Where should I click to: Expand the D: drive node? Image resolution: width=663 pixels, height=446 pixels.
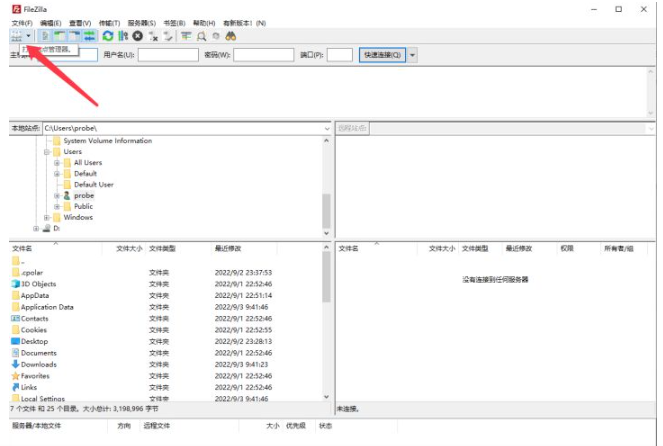(36, 229)
